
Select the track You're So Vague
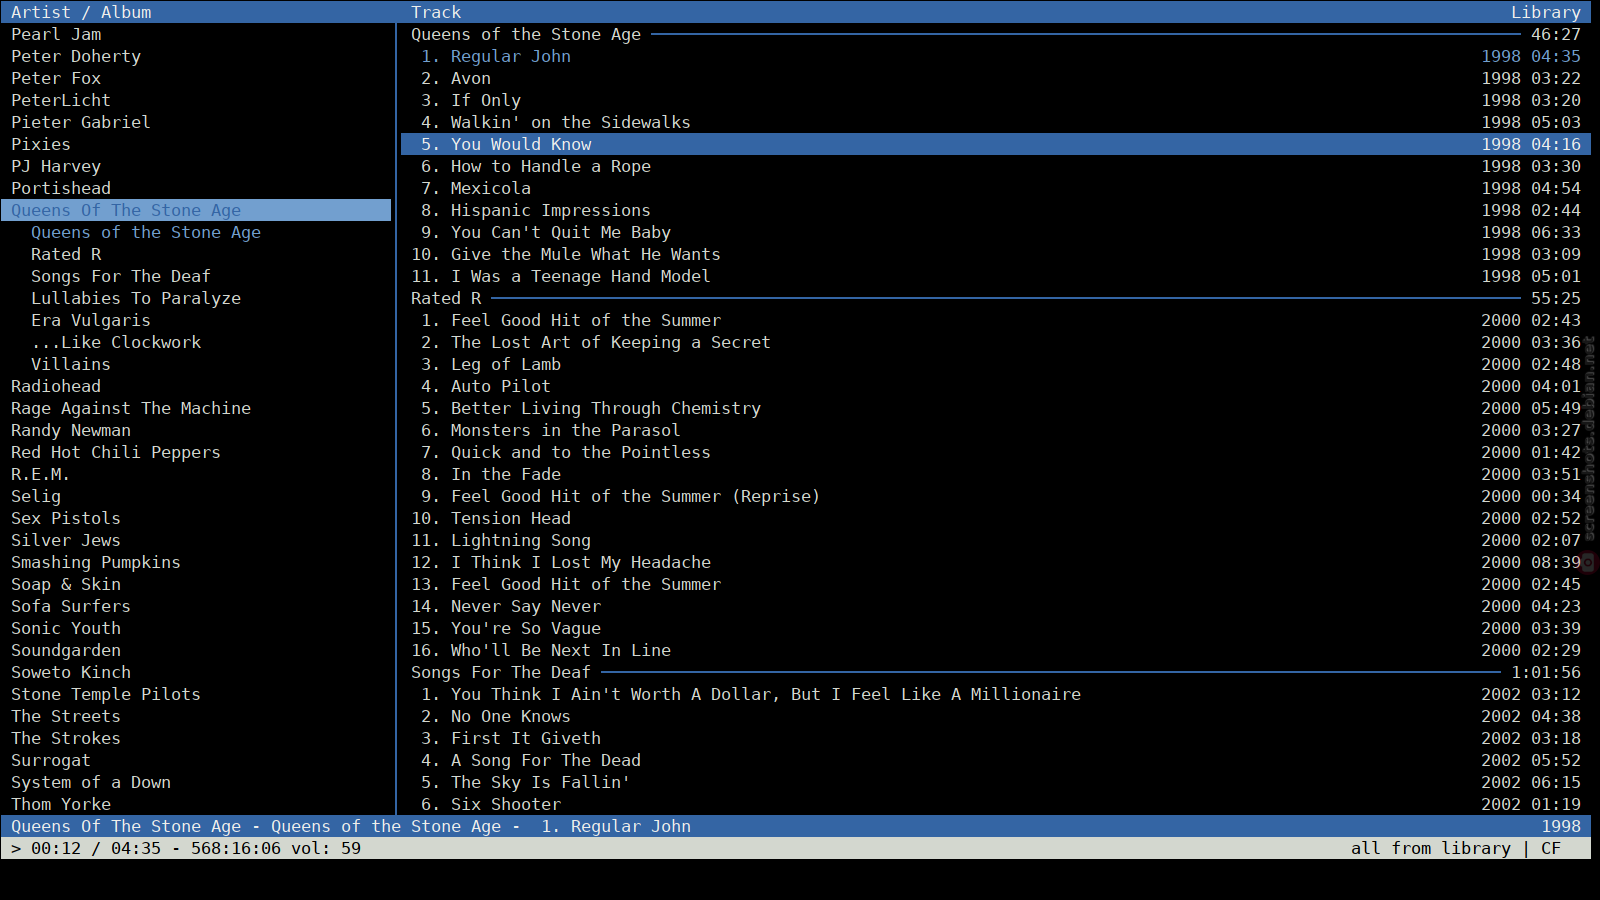(996, 628)
